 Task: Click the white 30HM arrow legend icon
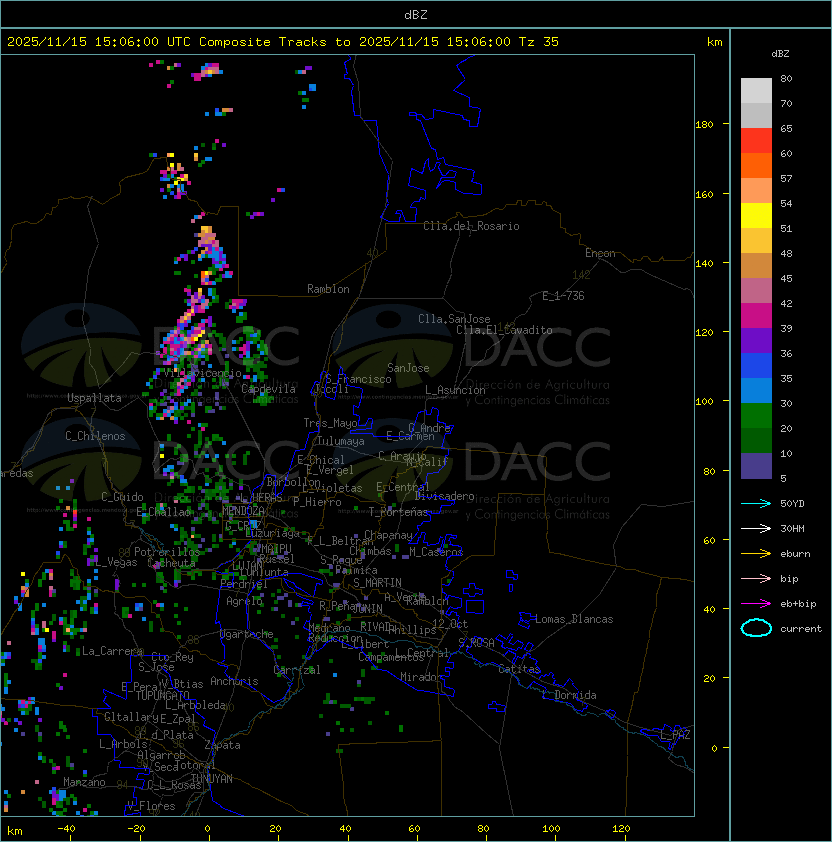pos(756,528)
